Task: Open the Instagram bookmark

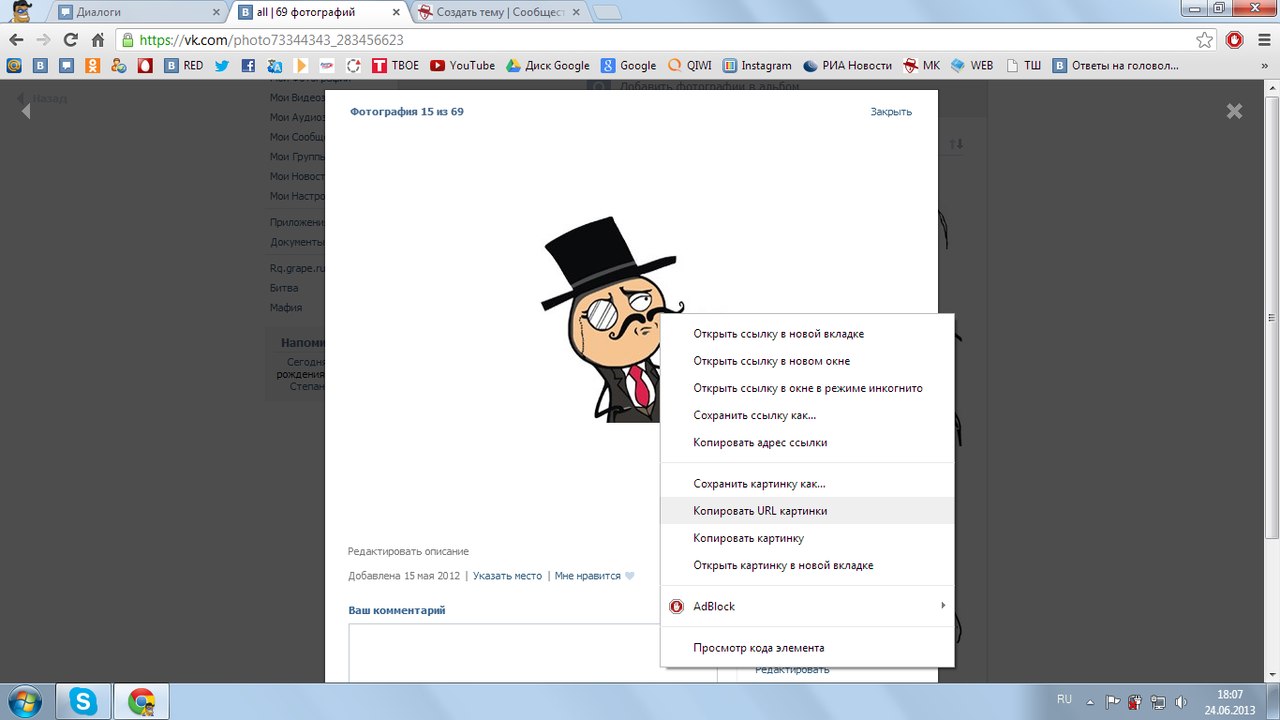Action: click(757, 66)
